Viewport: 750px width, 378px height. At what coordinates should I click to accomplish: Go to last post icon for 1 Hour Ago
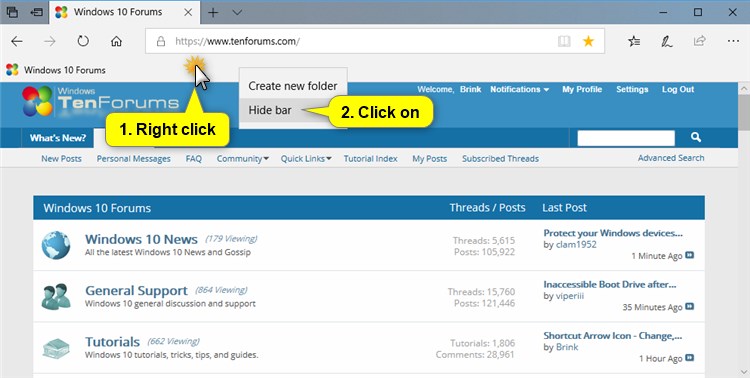(x=689, y=357)
